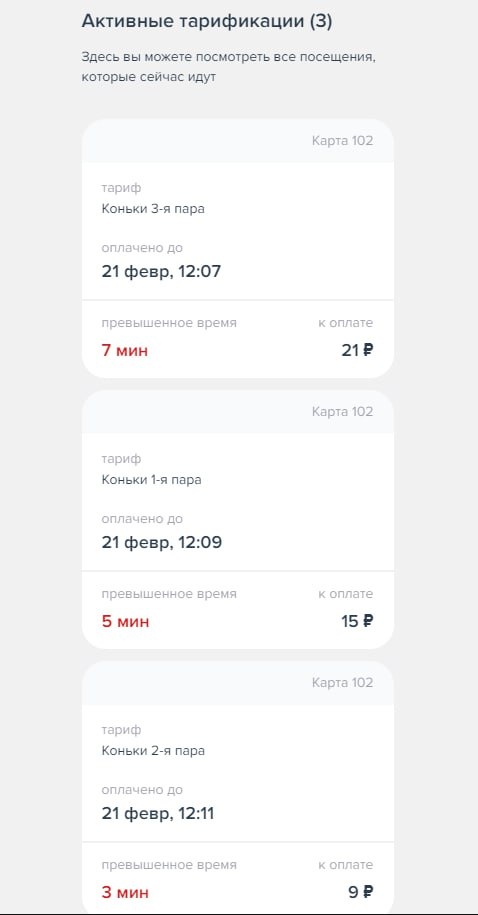Click the 9 ₽ amount to pay
The width and height of the screenshot is (478, 915).
point(361,892)
